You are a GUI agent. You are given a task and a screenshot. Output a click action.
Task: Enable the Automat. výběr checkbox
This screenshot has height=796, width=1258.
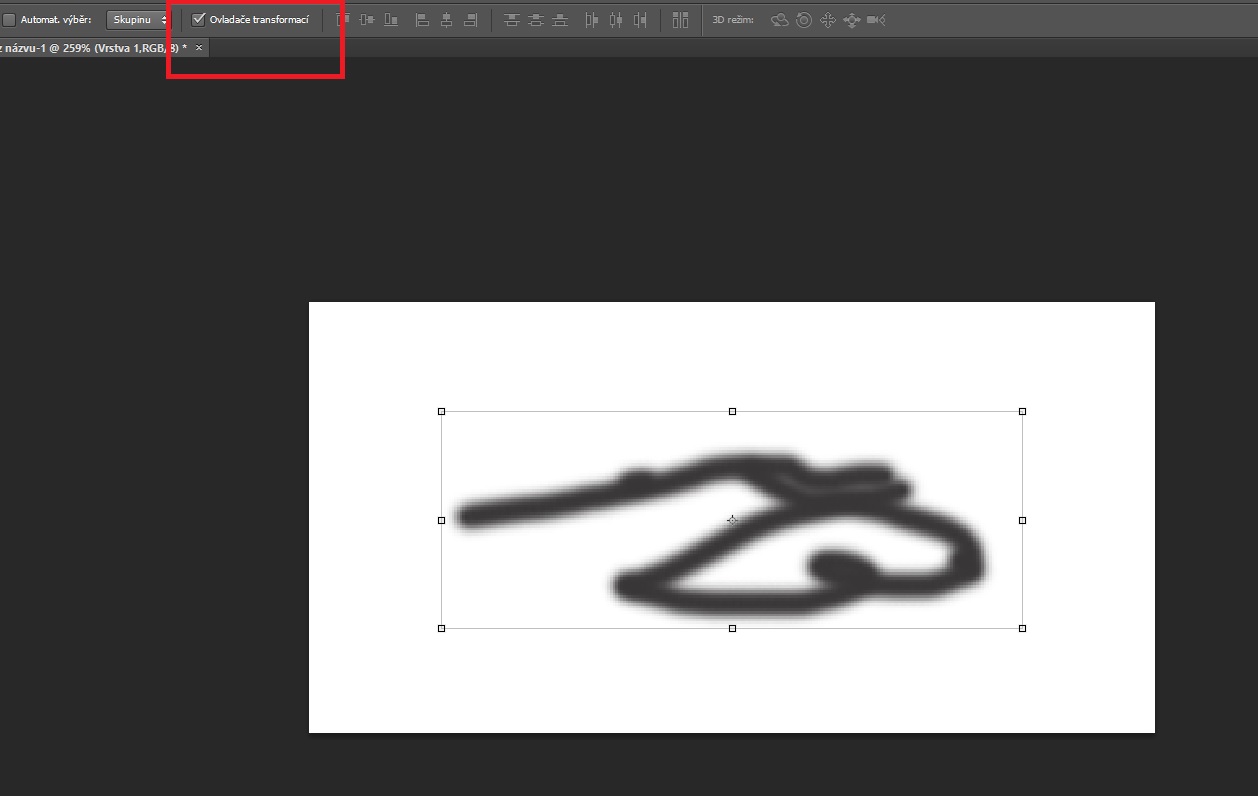coord(10,20)
